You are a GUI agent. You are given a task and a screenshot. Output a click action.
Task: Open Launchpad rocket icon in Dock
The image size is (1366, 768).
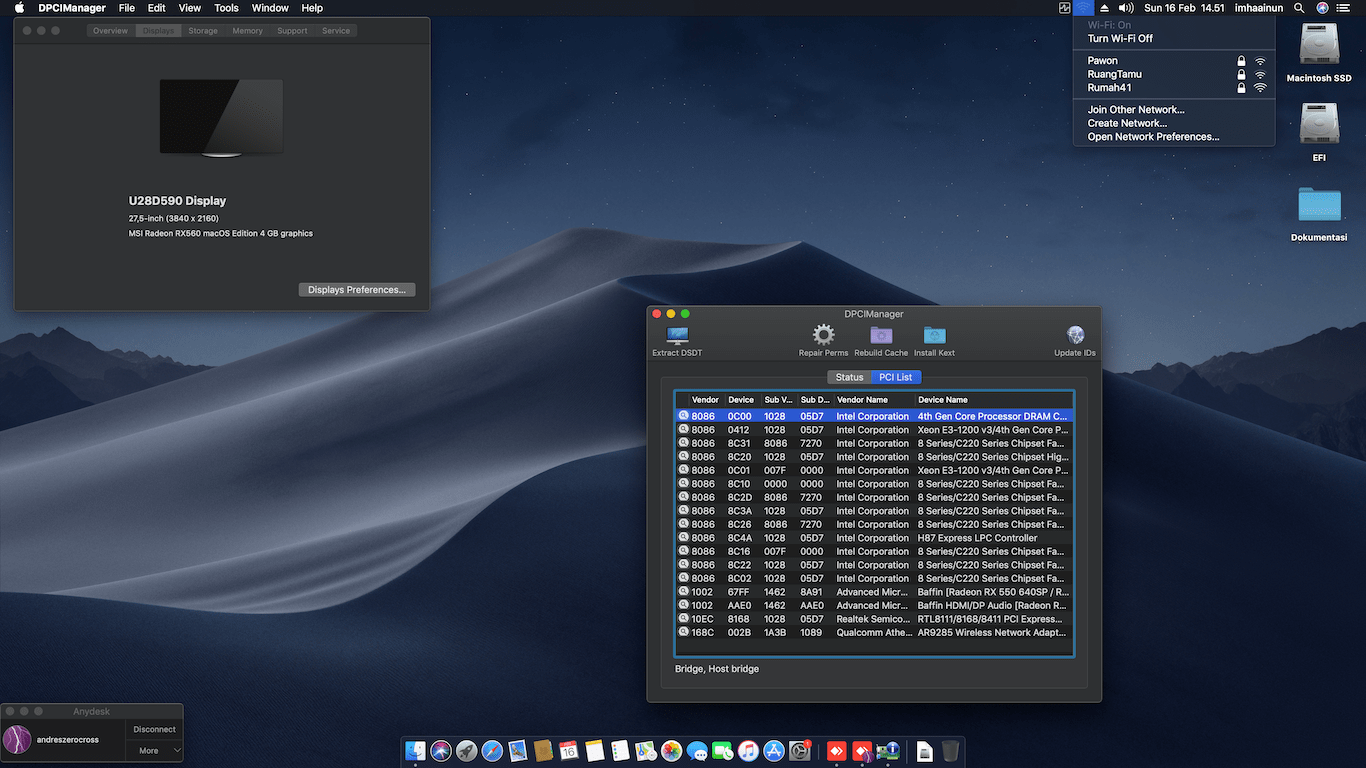point(467,751)
